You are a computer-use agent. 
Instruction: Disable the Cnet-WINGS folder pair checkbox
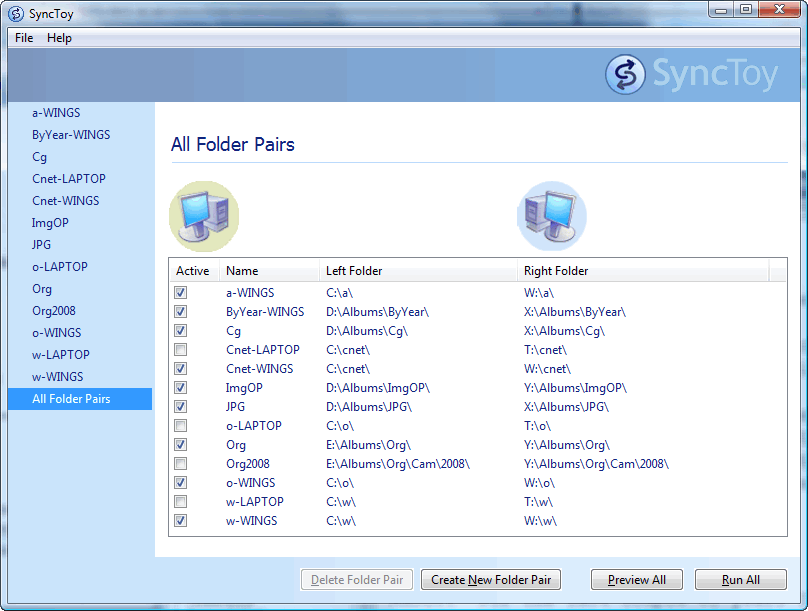tap(180, 369)
